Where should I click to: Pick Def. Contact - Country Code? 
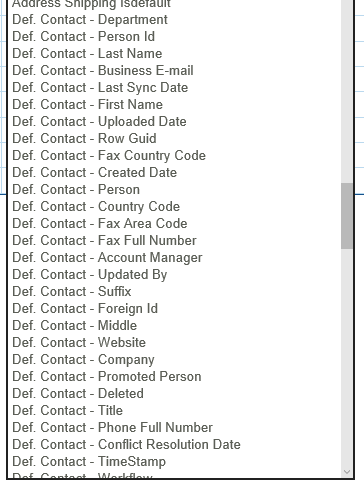click(x=174, y=207)
